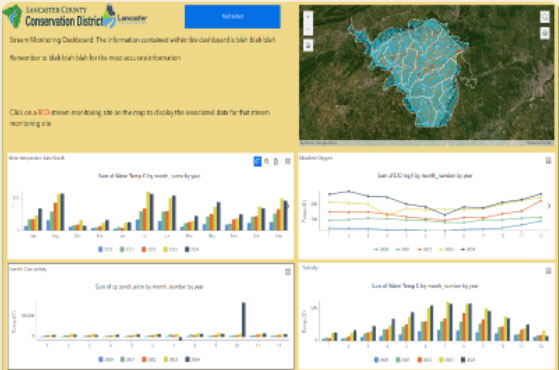Click the Lancaster County Conservation District logo
This screenshot has width=559, height=370.
tap(53, 16)
